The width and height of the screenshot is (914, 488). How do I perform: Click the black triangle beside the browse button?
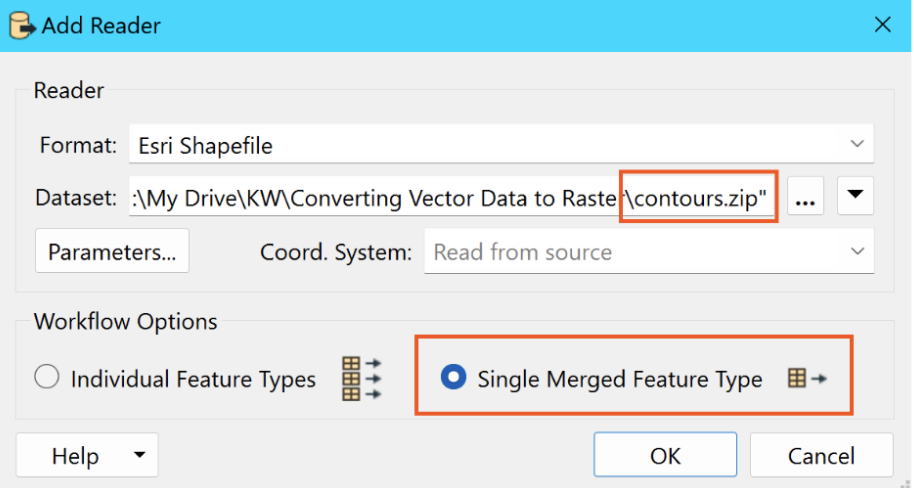855,195
